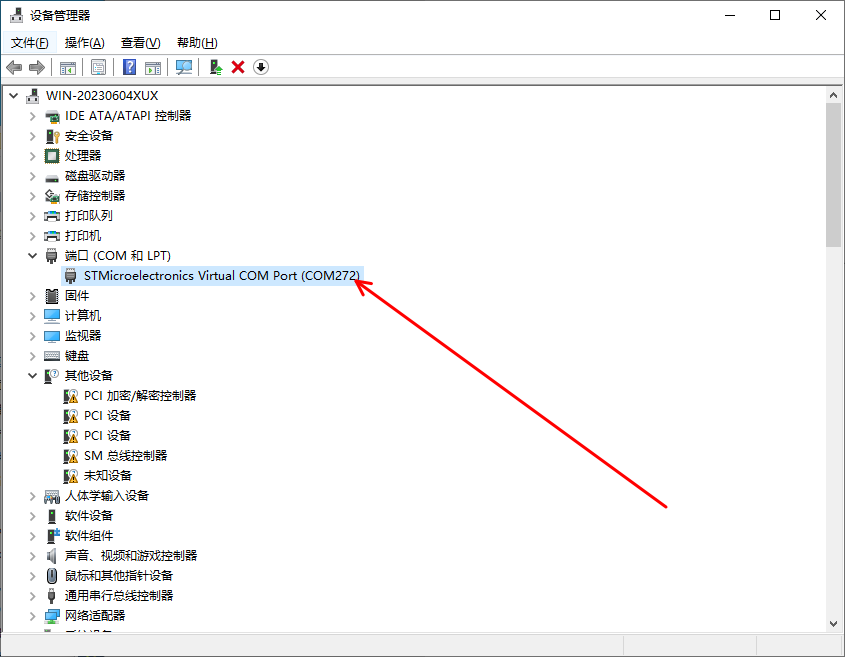Viewport: 845px width, 657px height.
Task: Select the WIN-20230604XUX computer name
Action: pyautogui.click(x=102, y=96)
